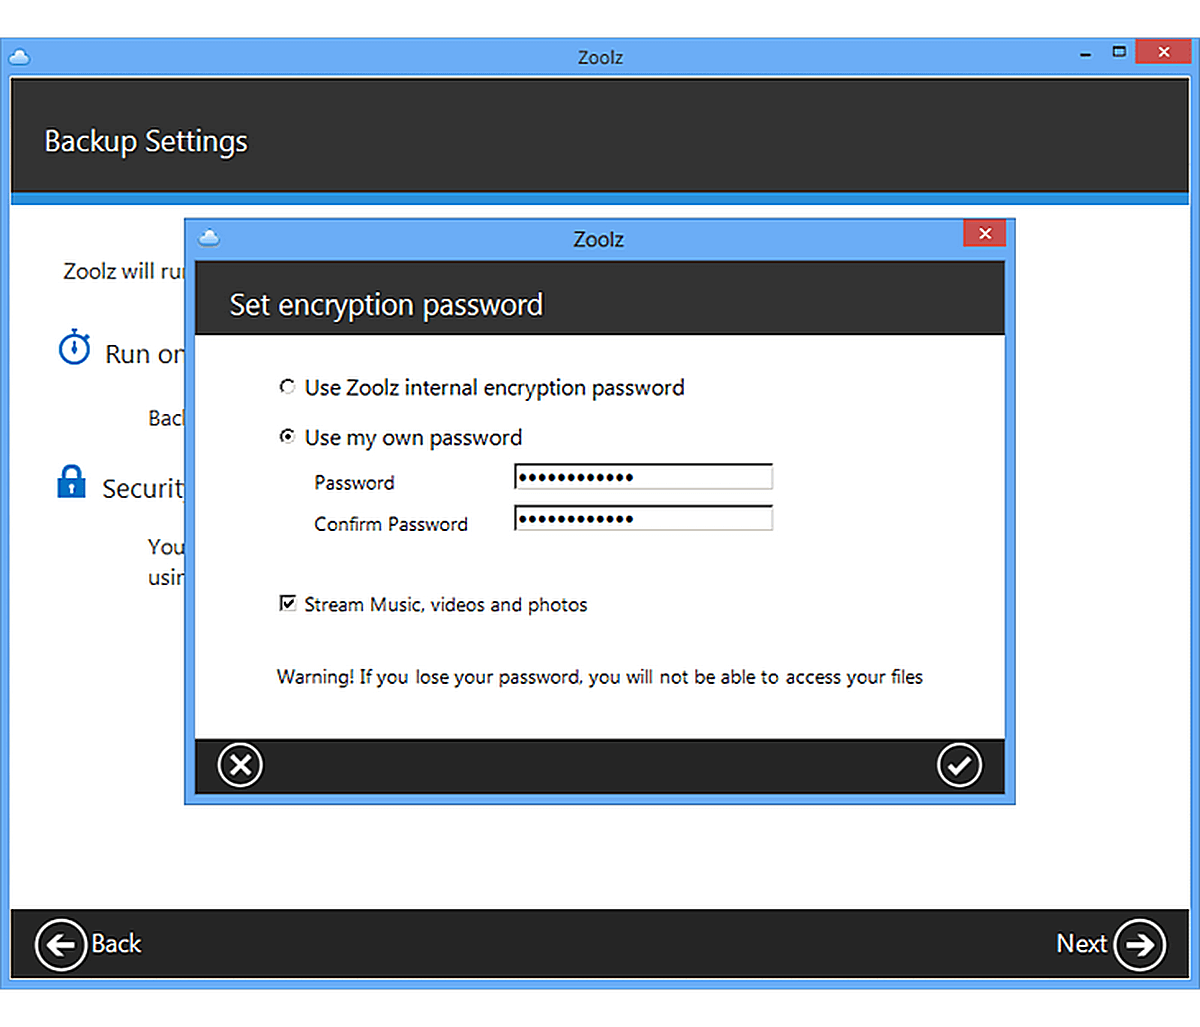Select the Use my own password option
Image resolution: width=1200 pixels, height=1027 pixels.
click(288, 437)
